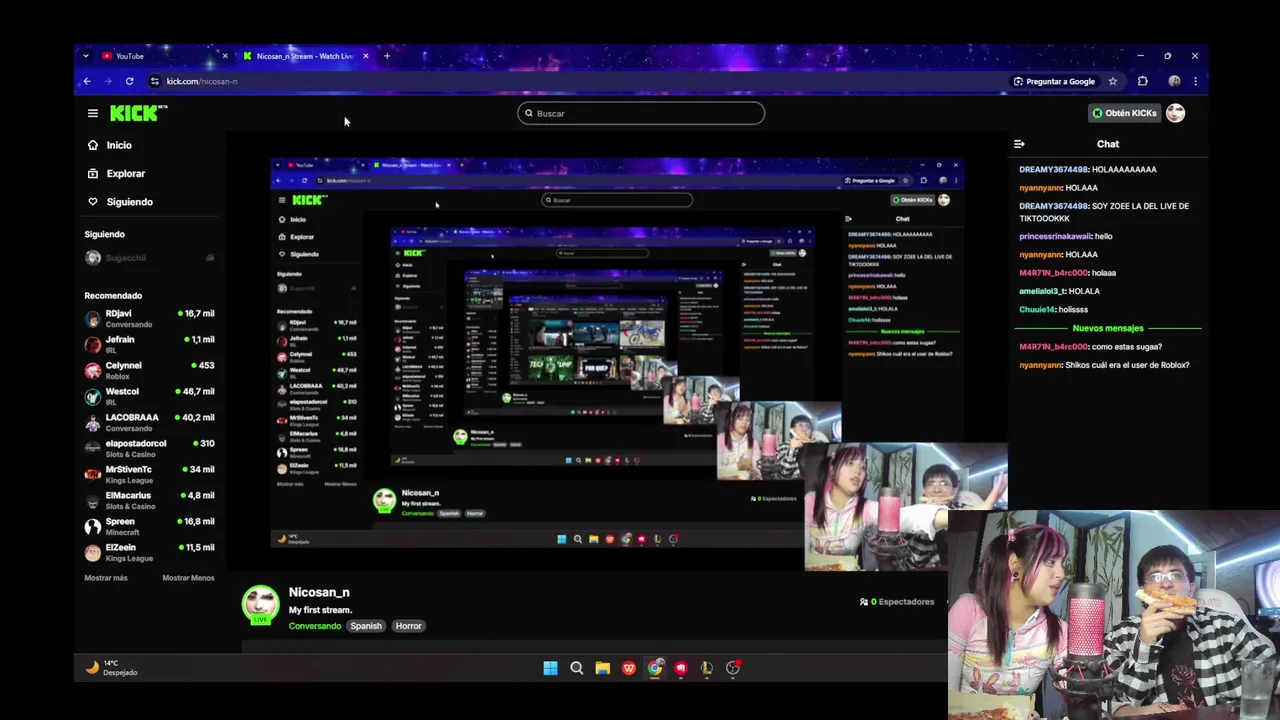The height and width of the screenshot is (720, 1280).
Task: Click the Nuevos mensajes chat divider
Action: pos(1108,328)
